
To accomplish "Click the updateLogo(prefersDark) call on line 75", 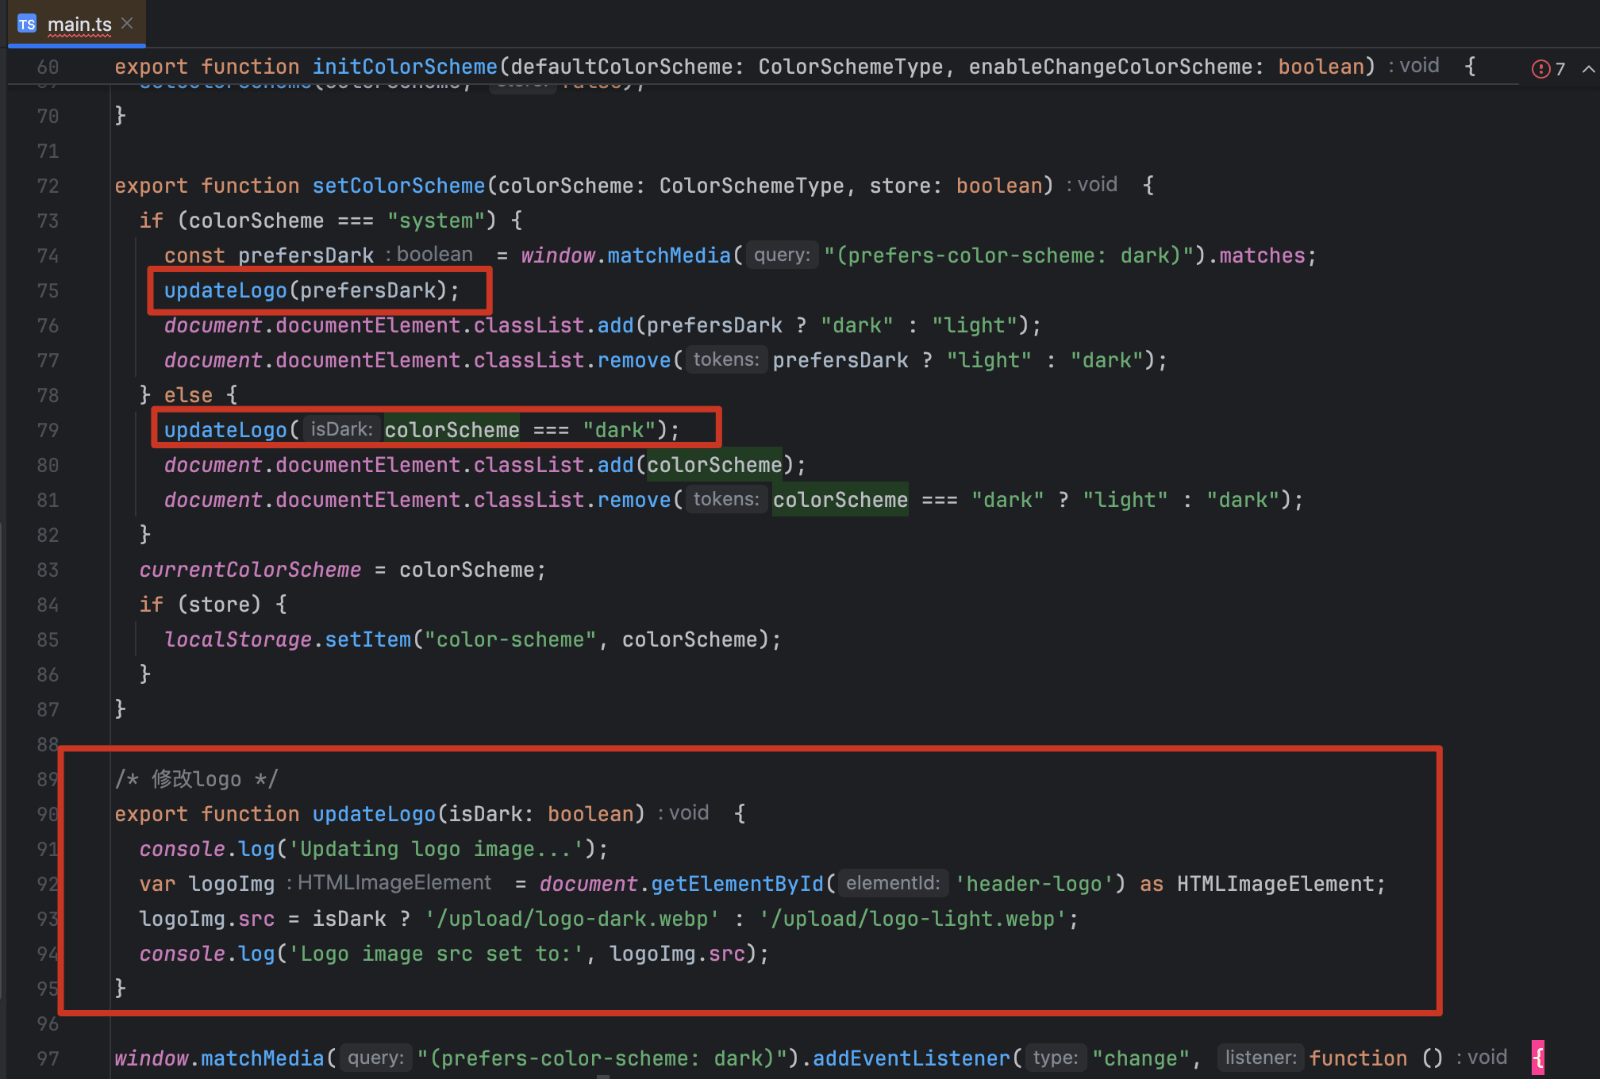I will click(x=310, y=291).
